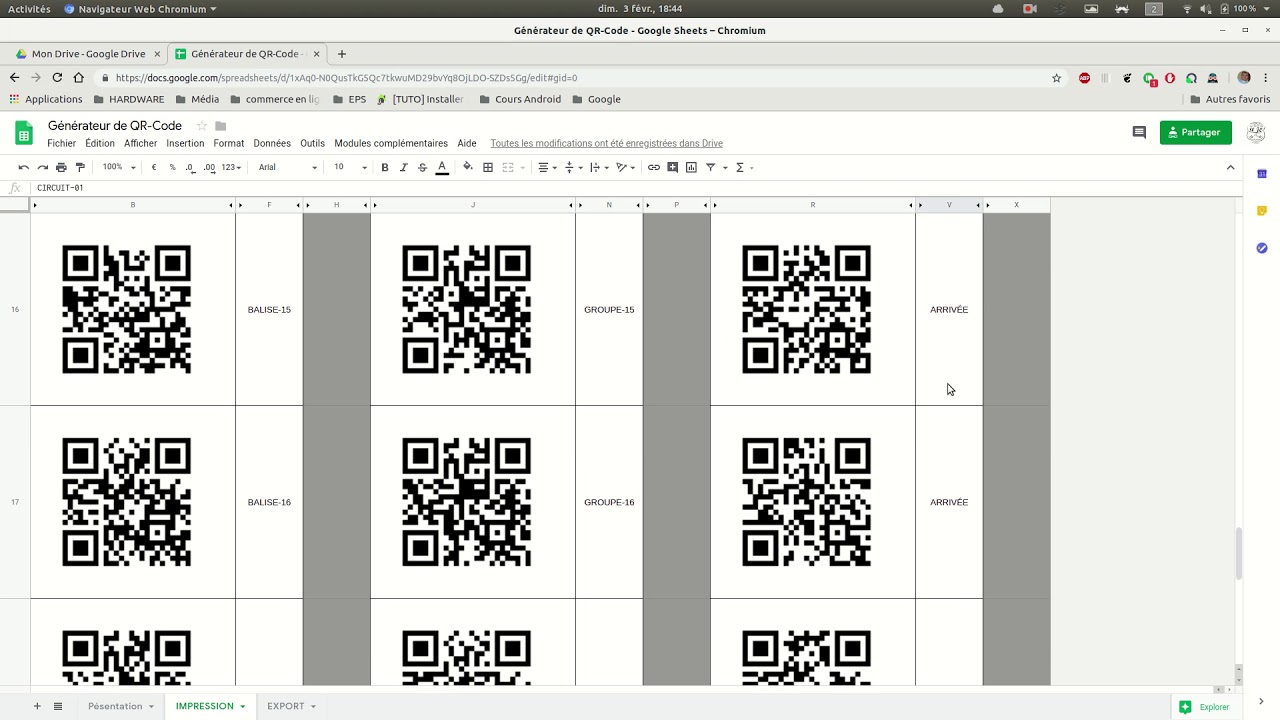
Task: Open the Format menu
Action: 229,143
